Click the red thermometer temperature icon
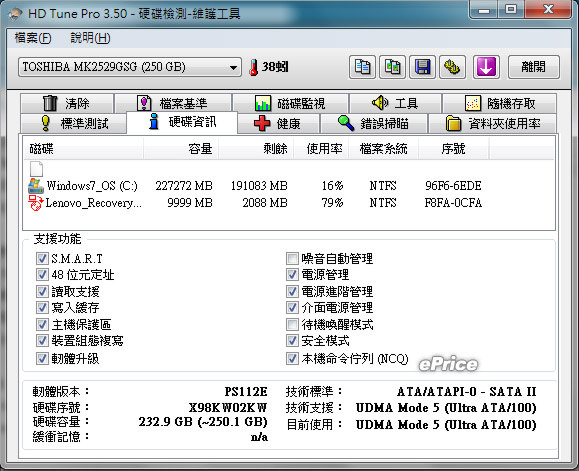The width and height of the screenshot is (579, 471). pos(254,68)
